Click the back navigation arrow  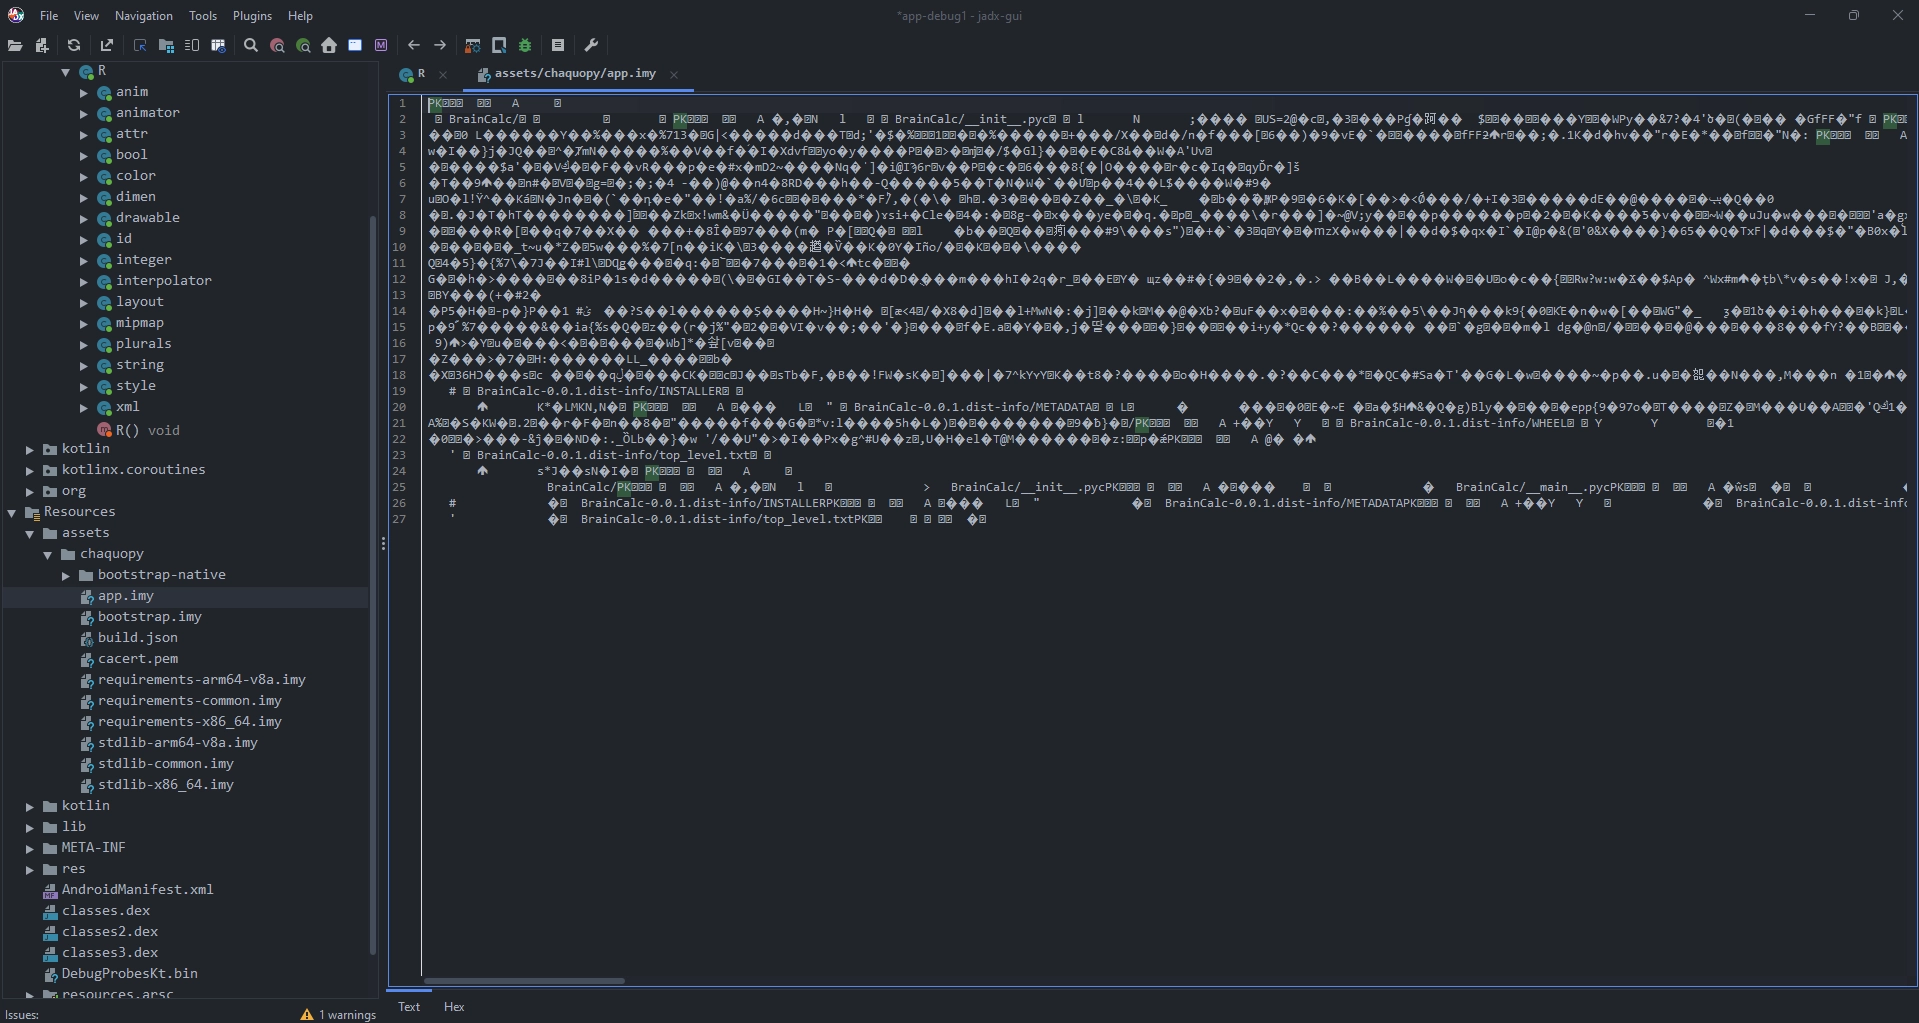414,45
